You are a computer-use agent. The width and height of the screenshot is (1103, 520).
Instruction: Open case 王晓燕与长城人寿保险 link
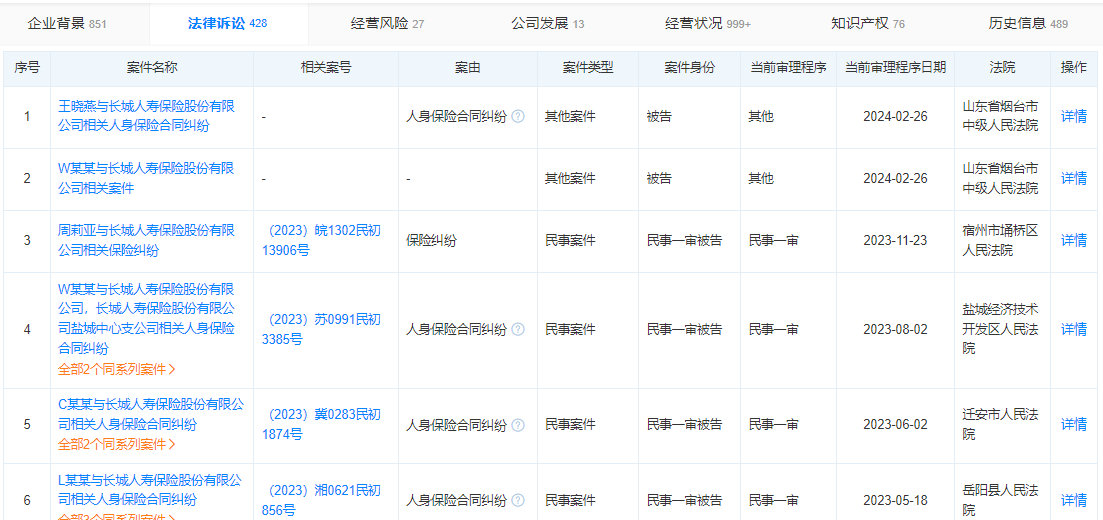[146, 116]
